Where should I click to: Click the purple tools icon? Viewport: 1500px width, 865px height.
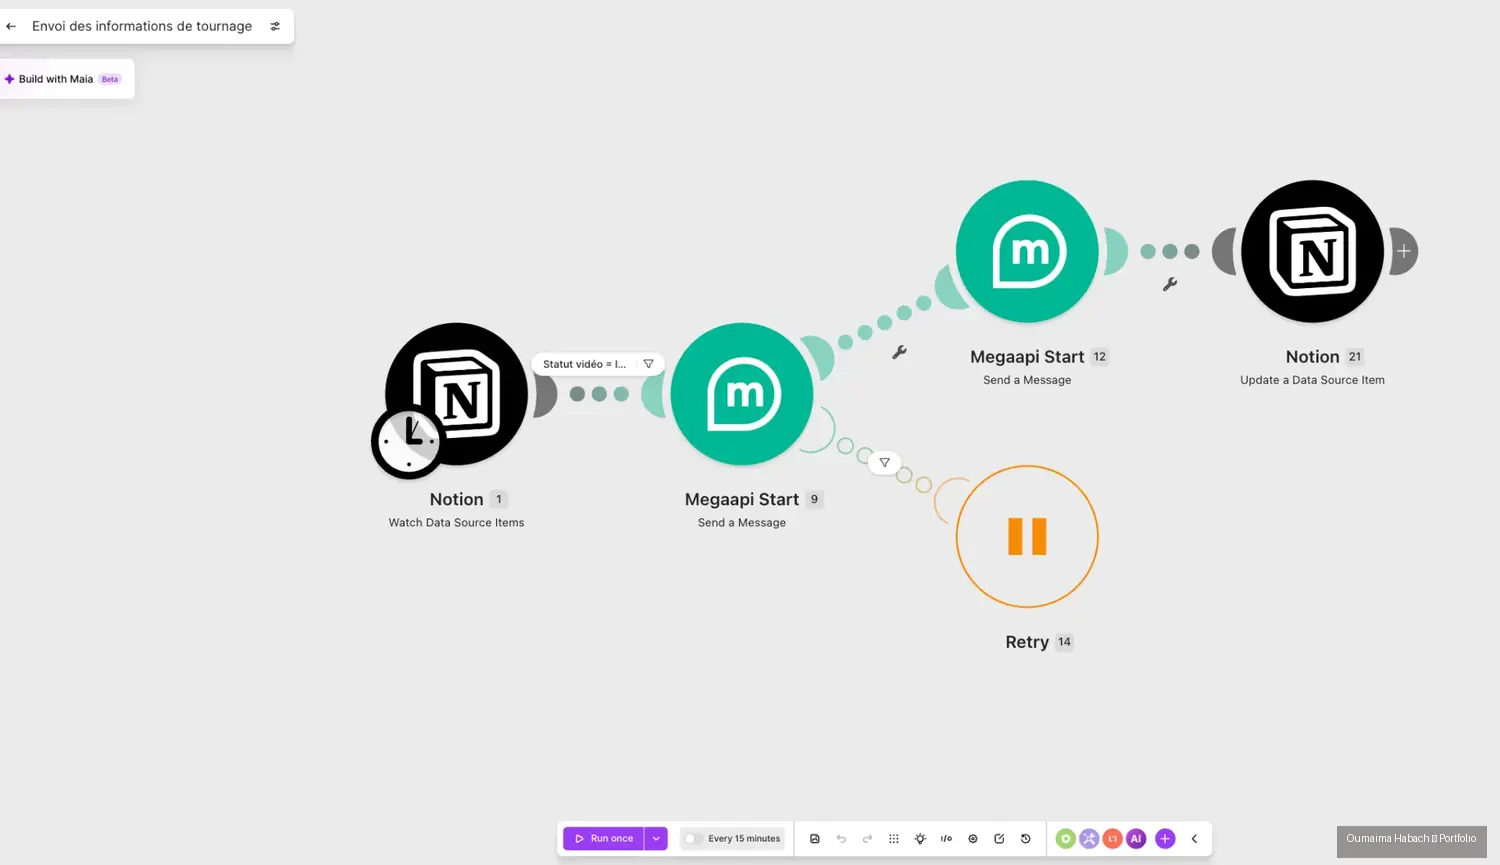(x=1089, y=839)
